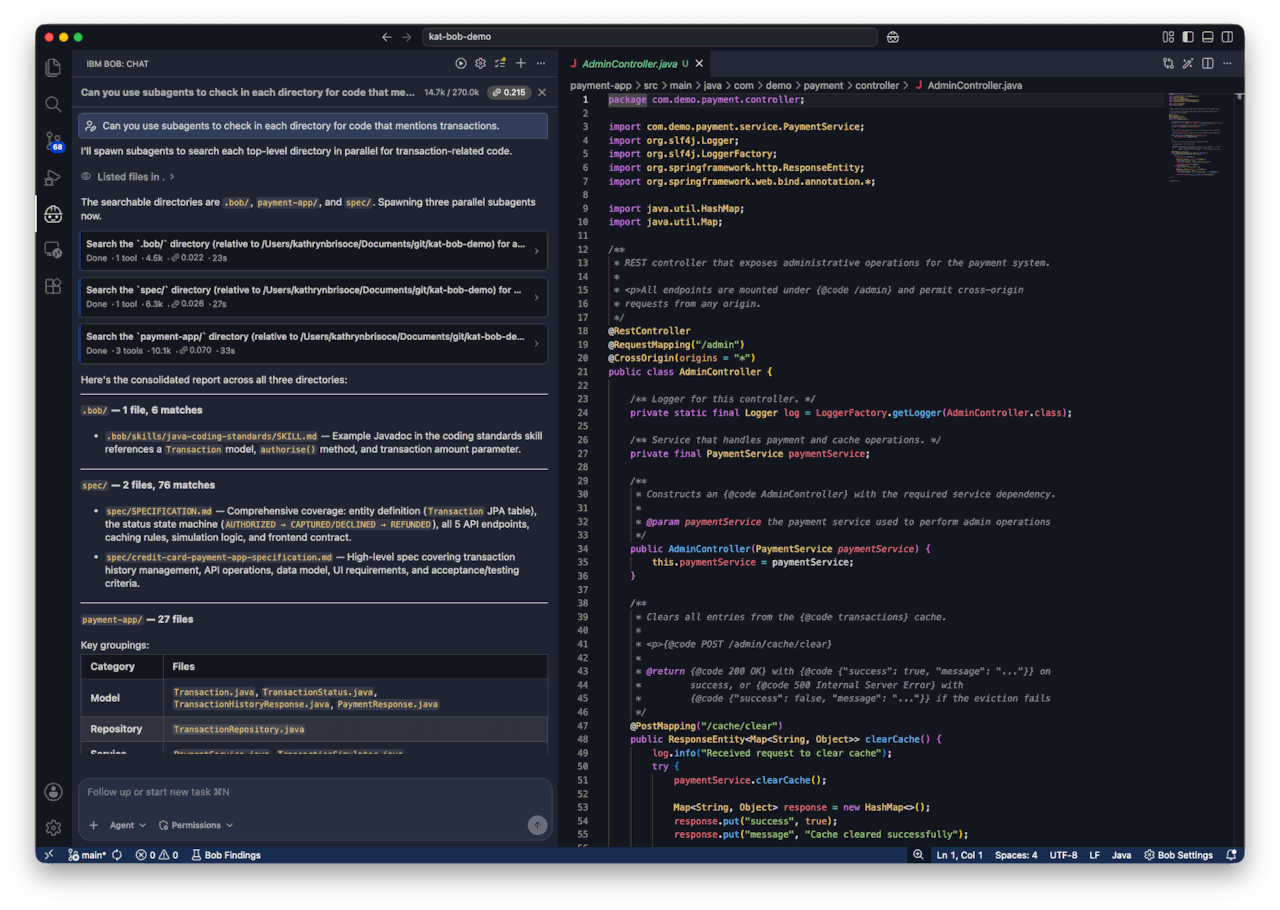This screenshot has width=1280, height=910.
Task: Change indentation via Spaces: 4
Action: click(1016, 855)
